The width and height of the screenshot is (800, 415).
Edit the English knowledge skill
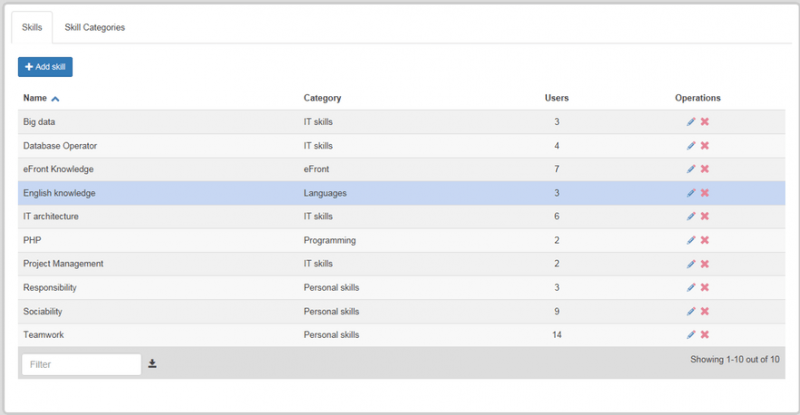coord(691,193)
